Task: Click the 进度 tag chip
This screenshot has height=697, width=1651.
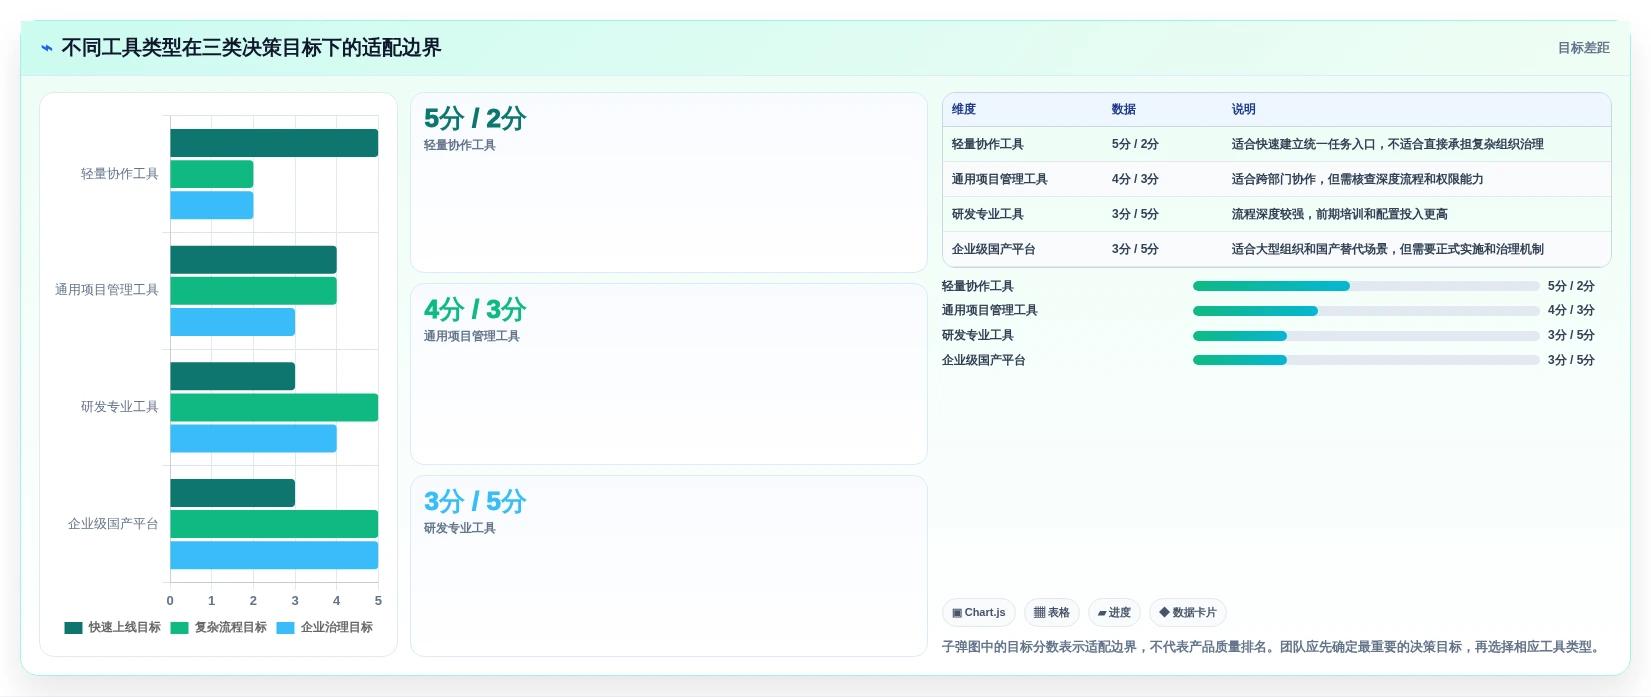Action: point(1114,612)
